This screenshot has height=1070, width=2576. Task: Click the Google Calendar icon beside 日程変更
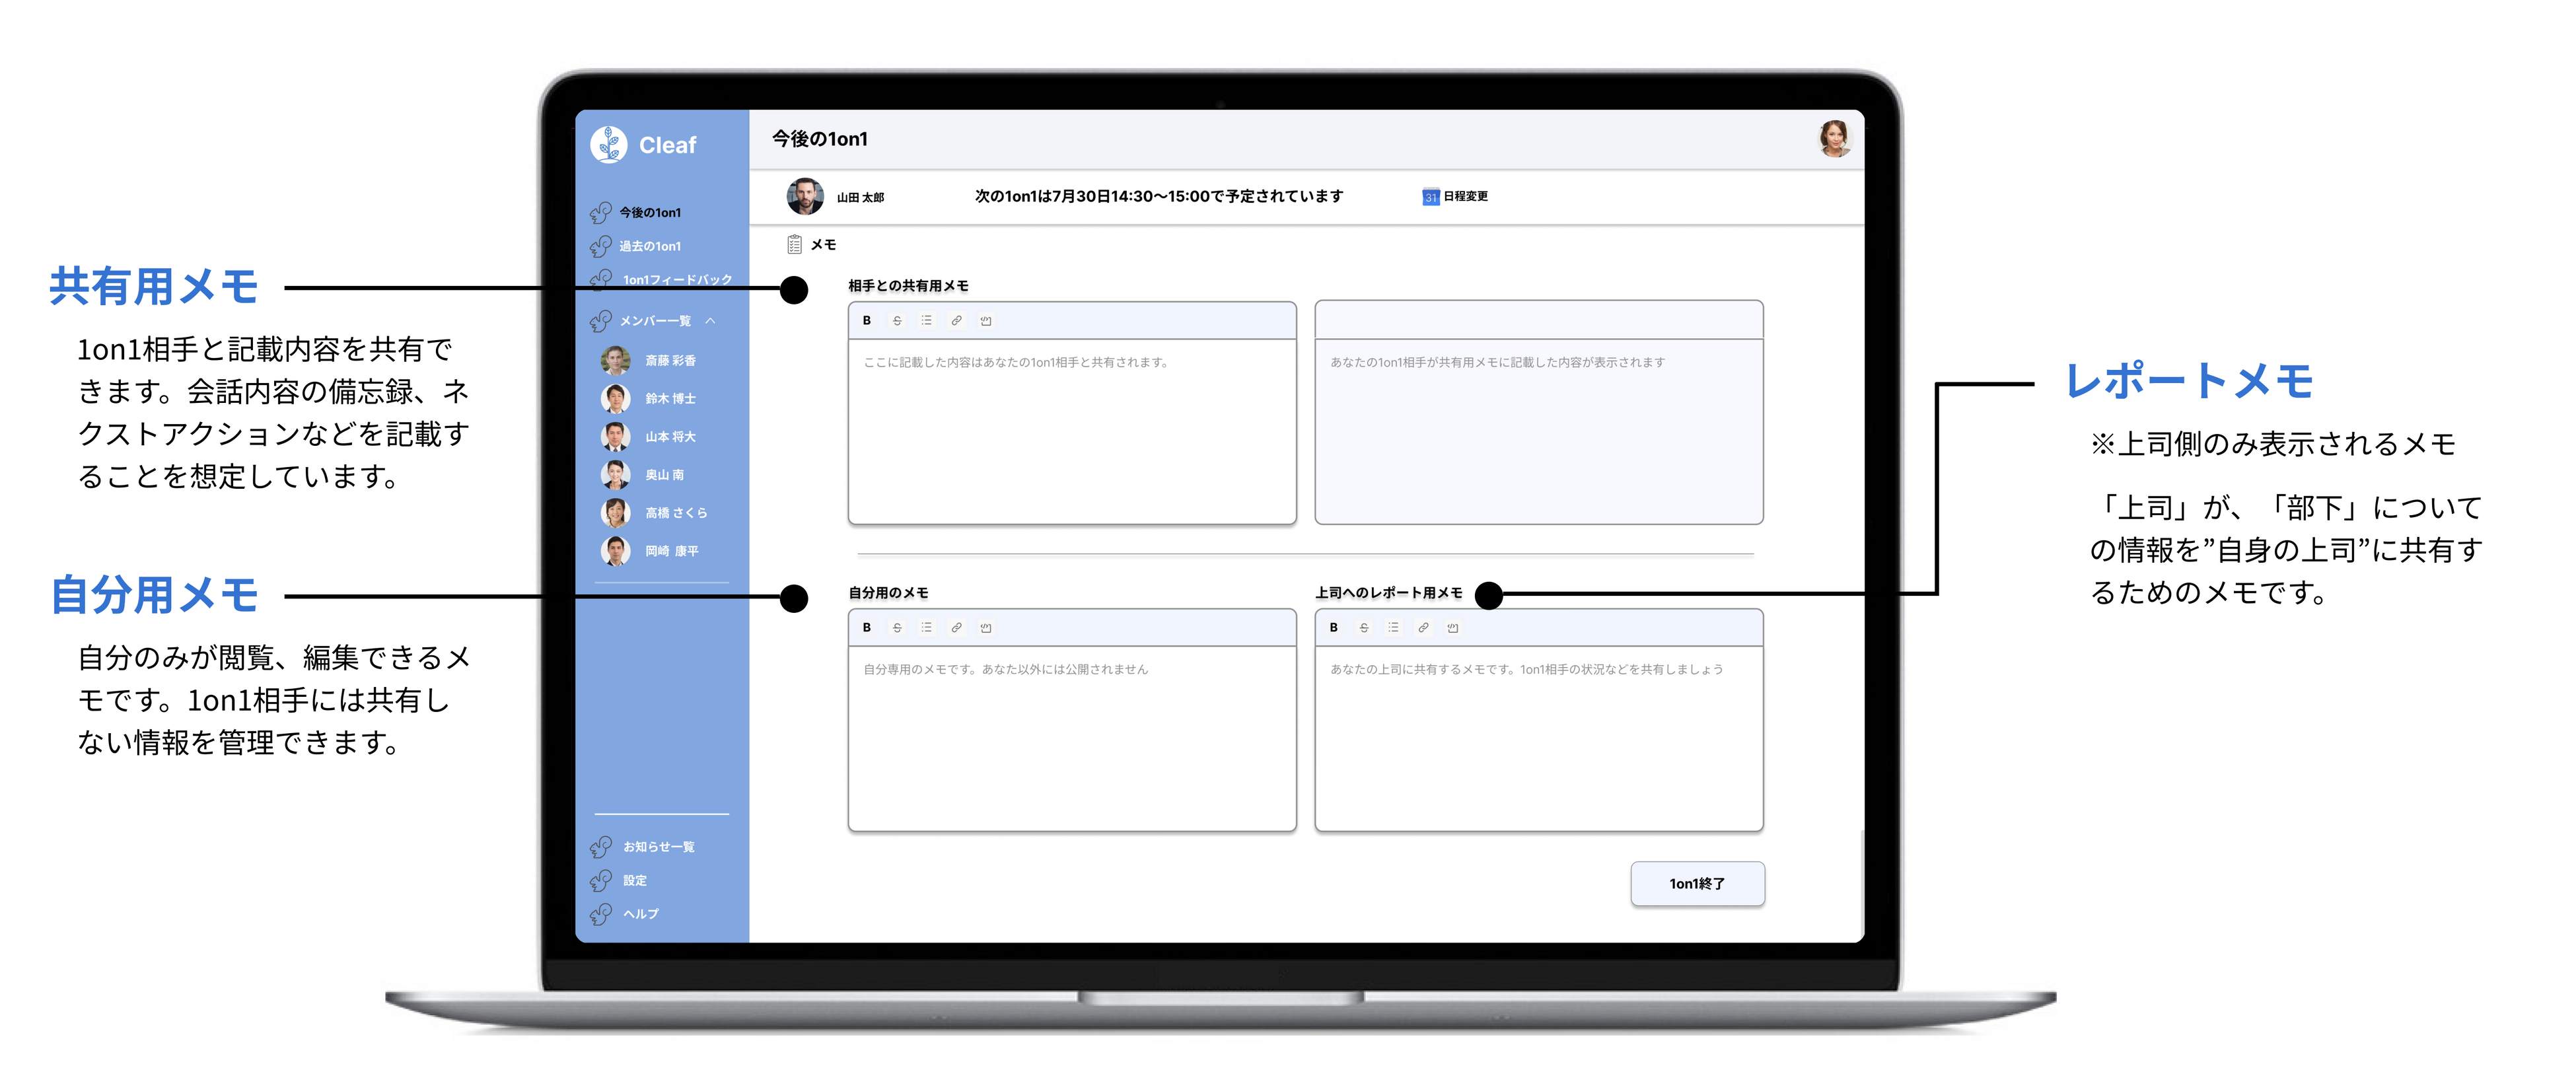[x=1430, y=197]
